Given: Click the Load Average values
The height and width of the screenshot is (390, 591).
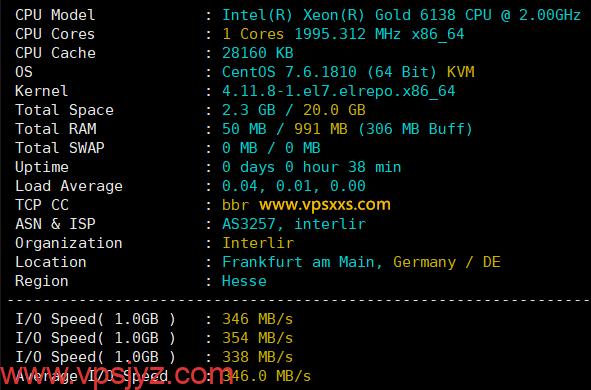Looking at the screenshot, I should [x=294, y=186].
